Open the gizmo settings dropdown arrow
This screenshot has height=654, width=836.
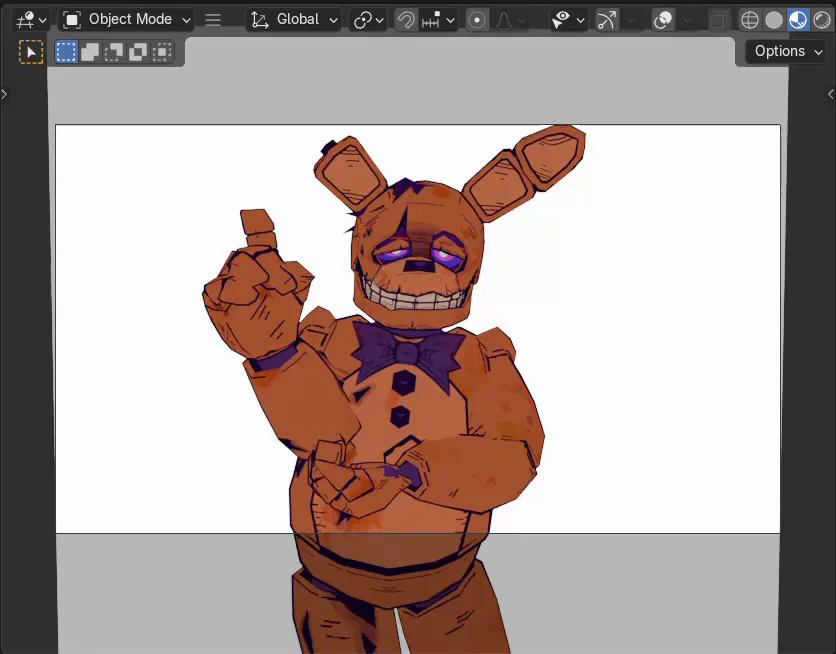click(631, 20)
